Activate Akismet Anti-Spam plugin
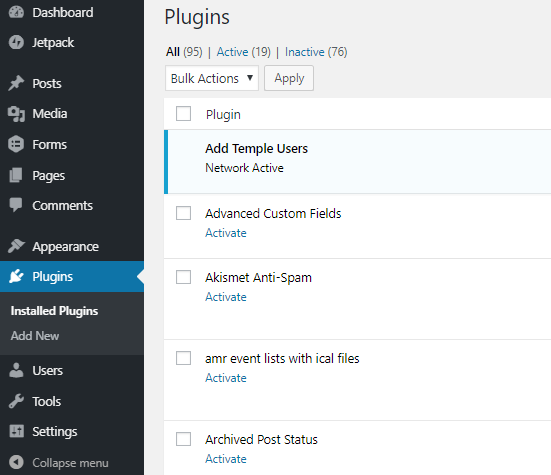The height and width of the screenshot is (475, 551). click(x=226, y=297)
